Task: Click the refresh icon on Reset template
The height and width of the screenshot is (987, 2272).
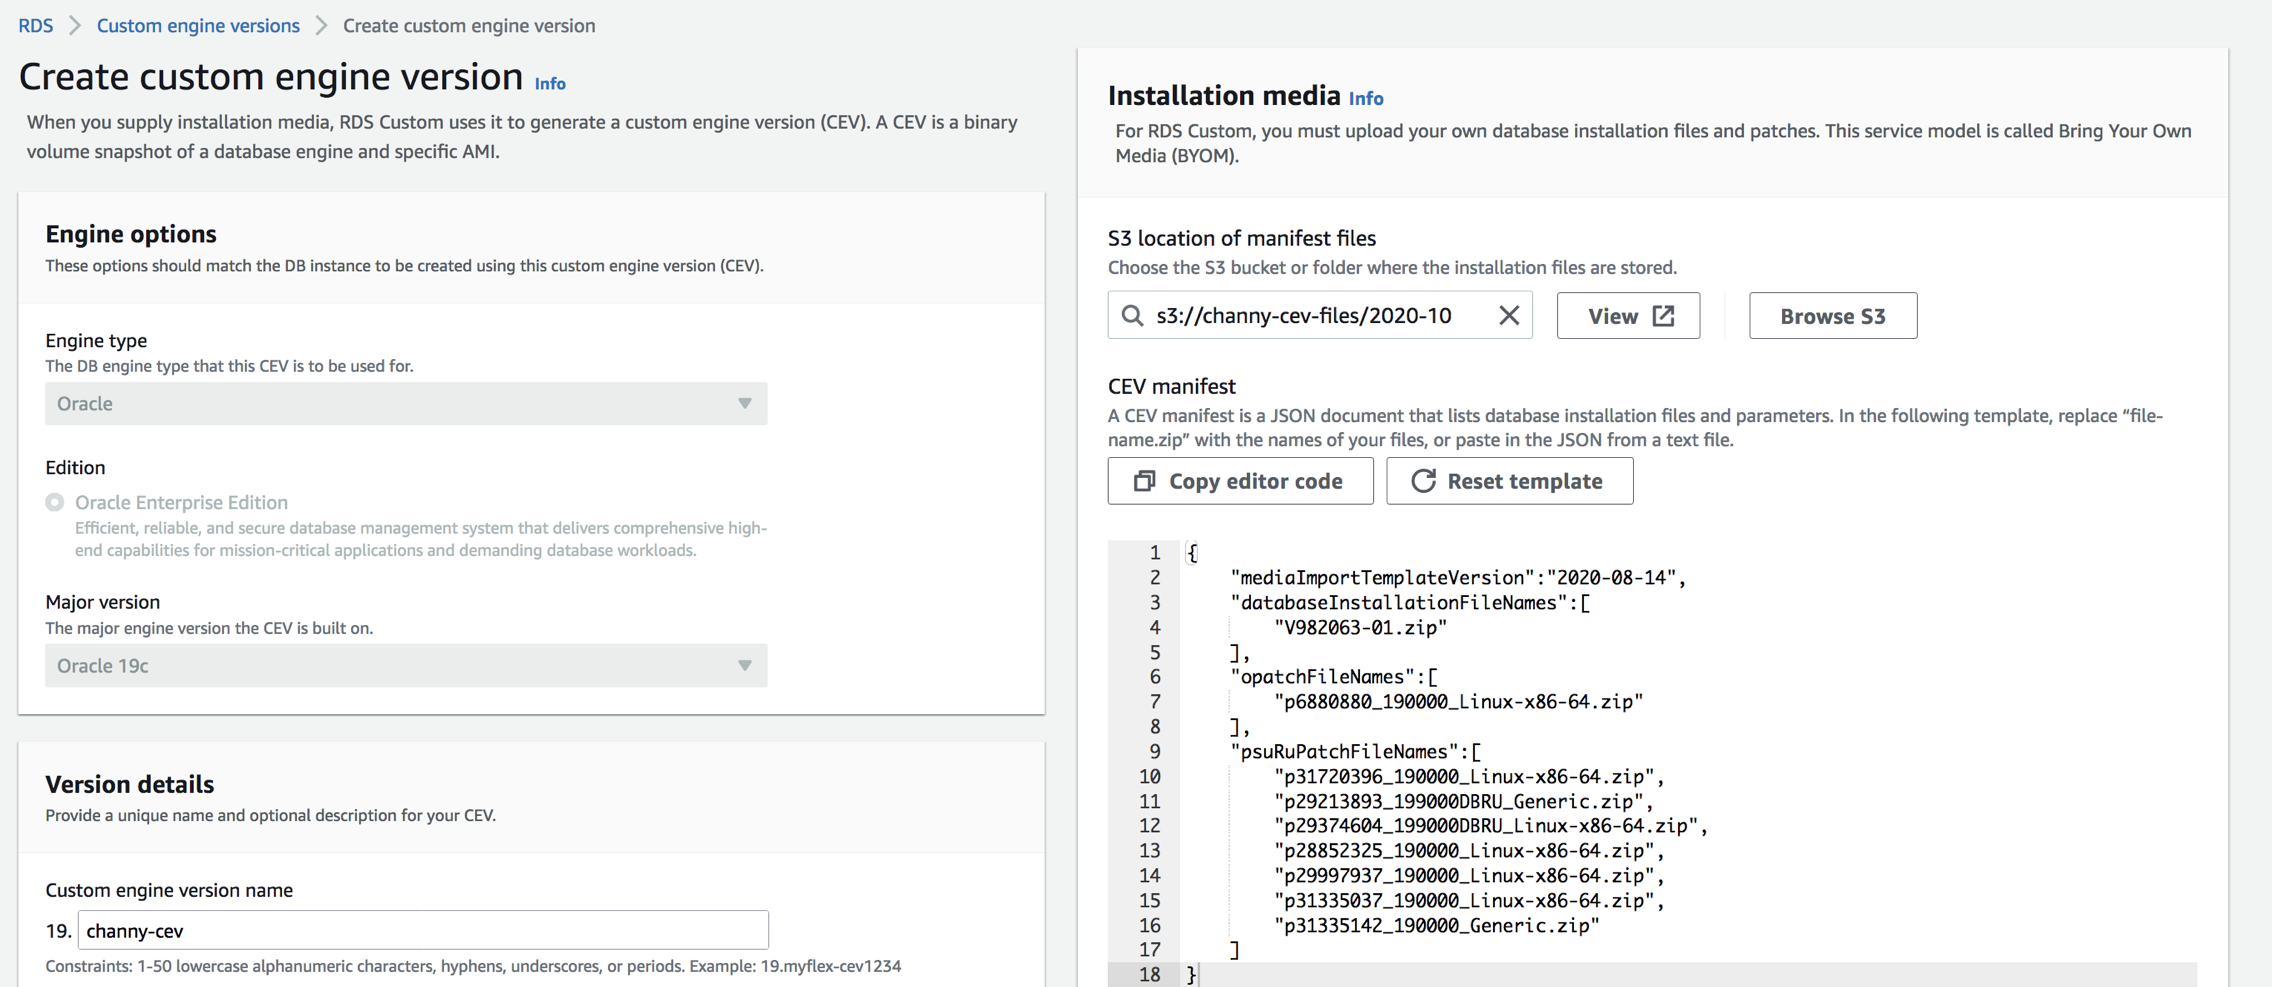Action: pyautogui.click(x=1423, y=481)
